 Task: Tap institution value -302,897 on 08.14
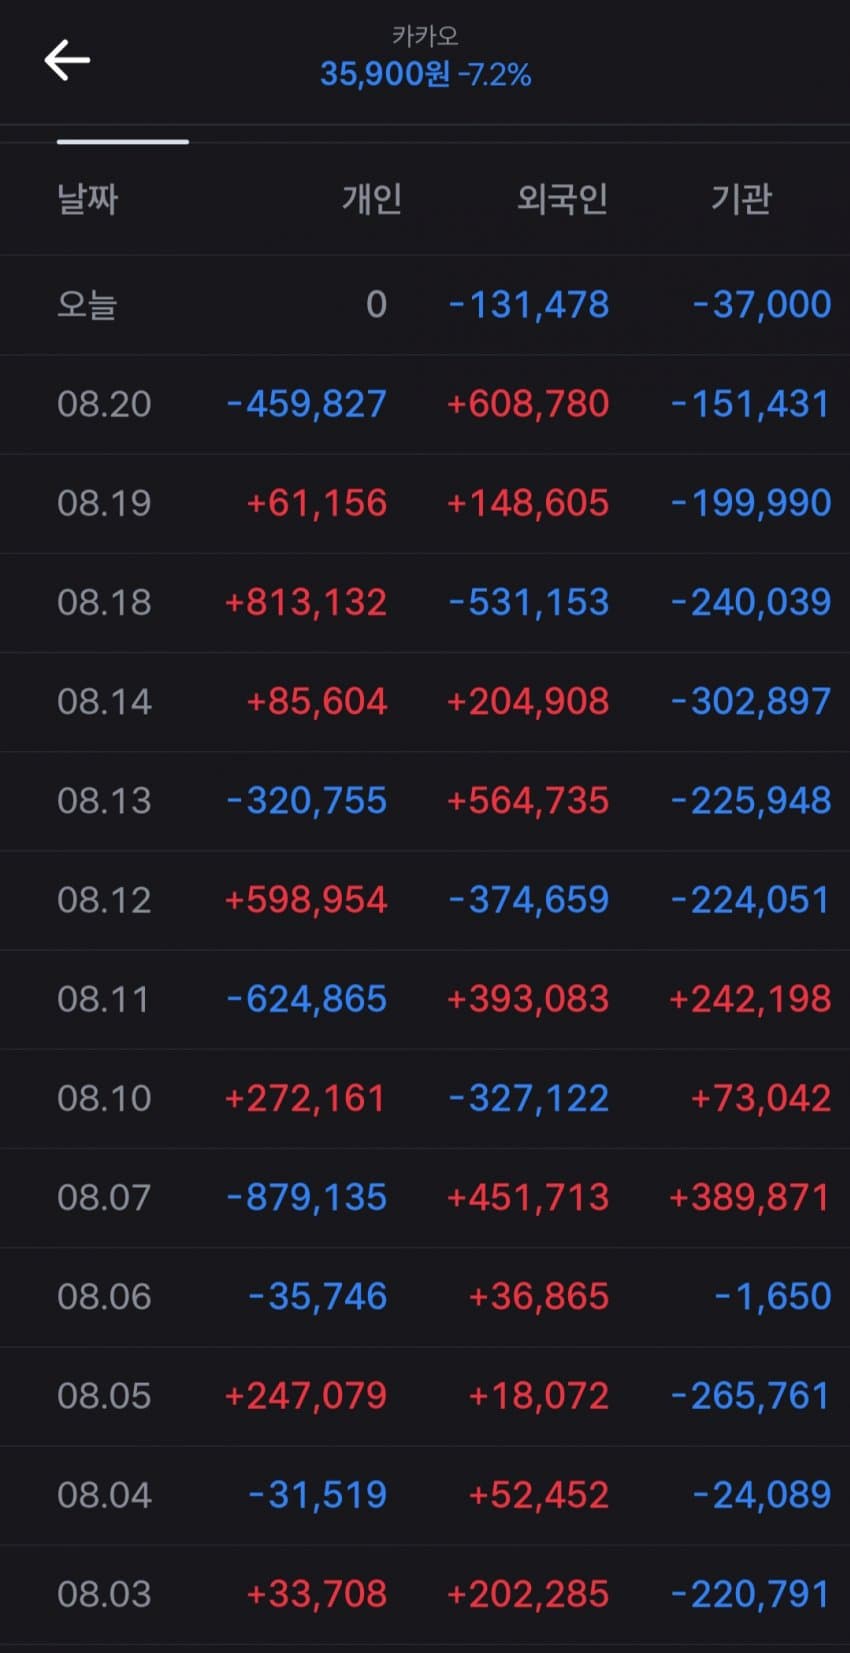[x=751, y=701]
